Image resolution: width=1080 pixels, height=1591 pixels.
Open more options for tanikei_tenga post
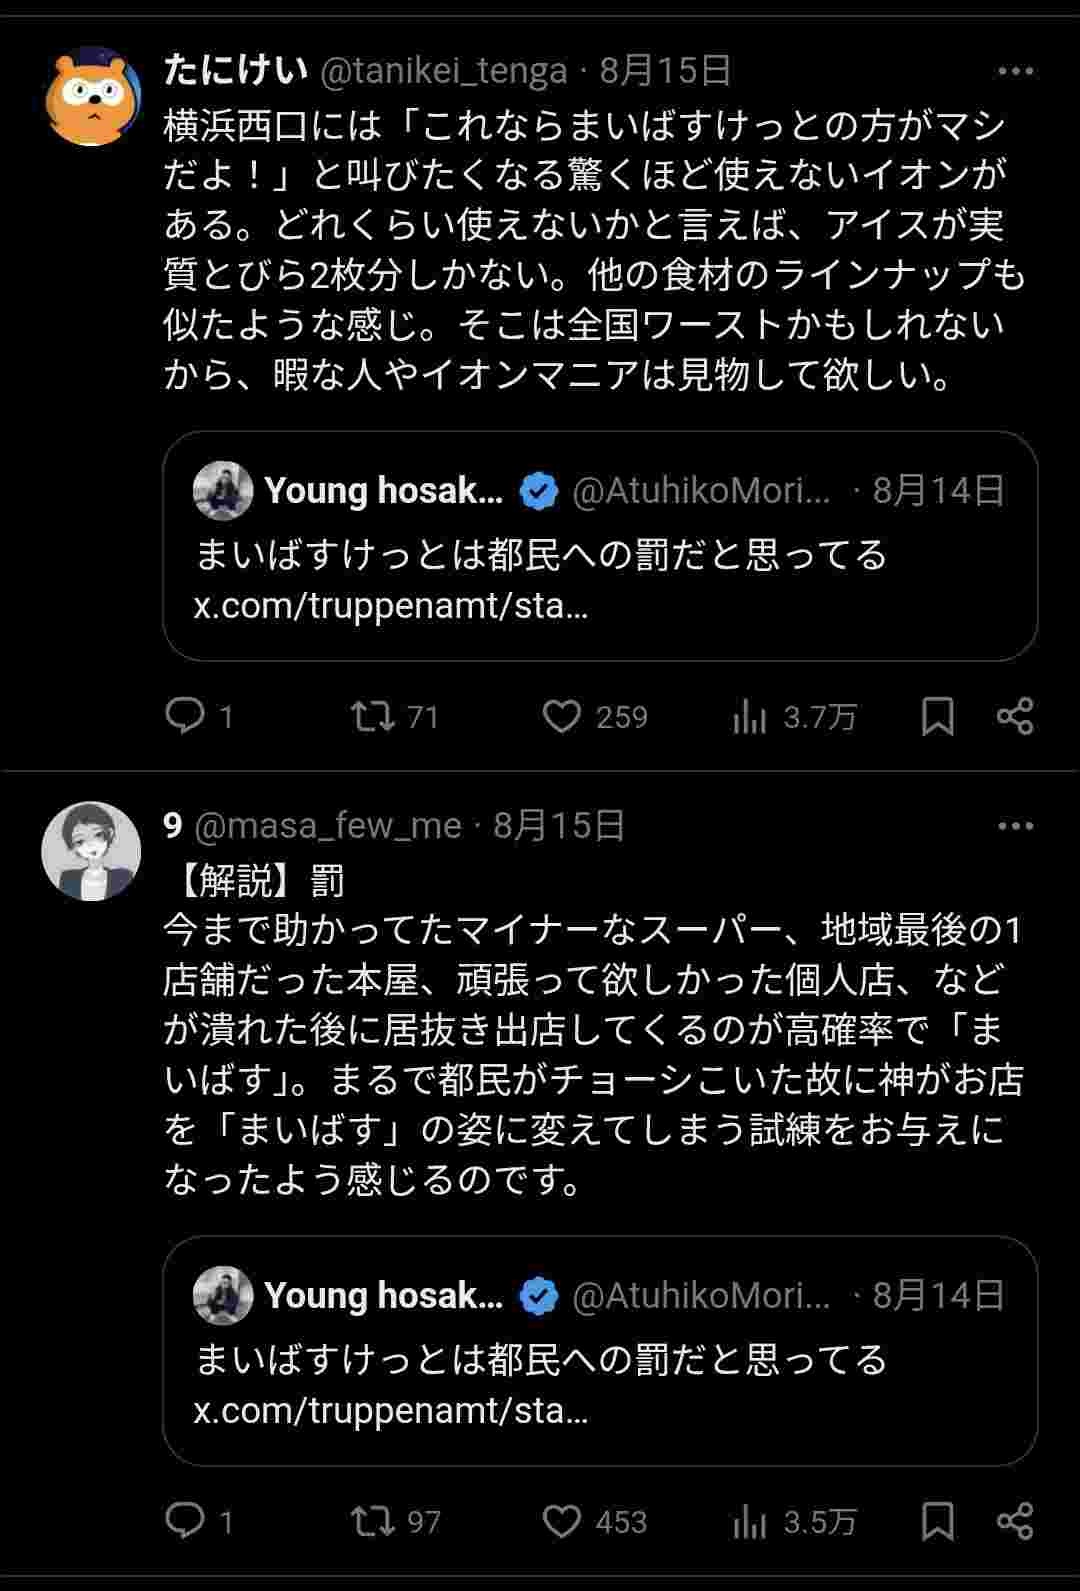click(x=1015, y=72)
